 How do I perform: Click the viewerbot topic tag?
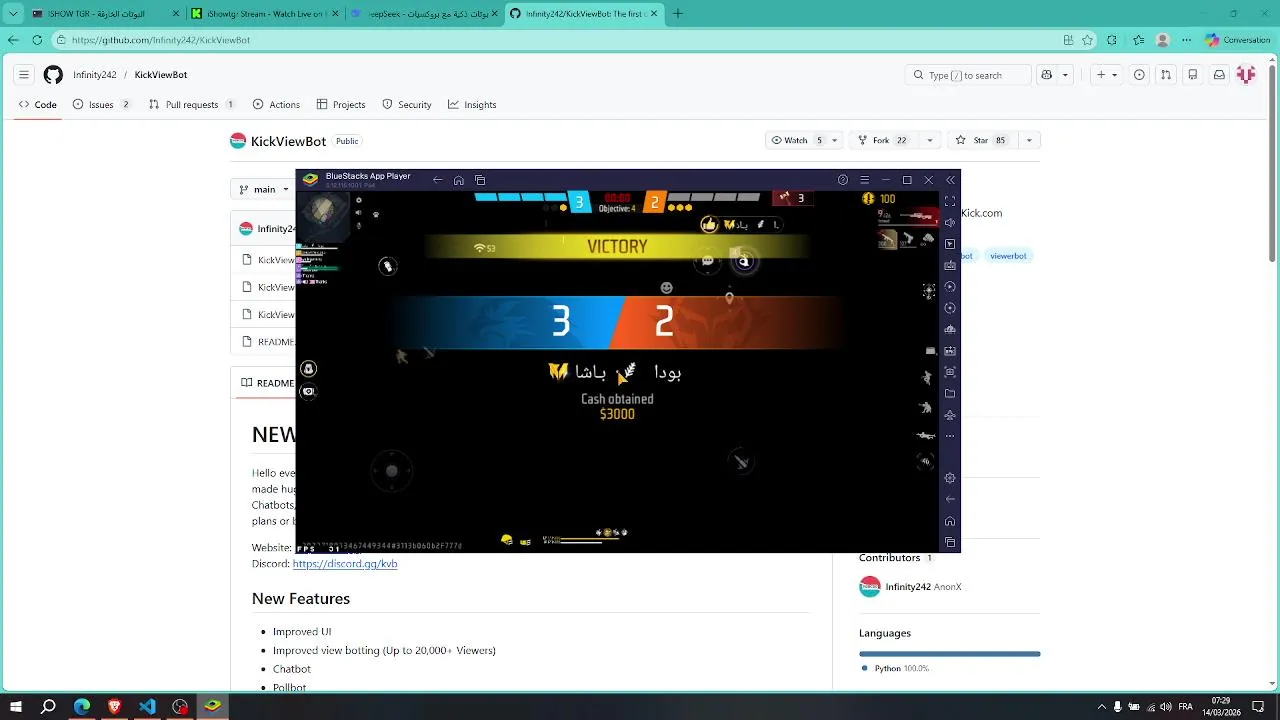pos(1008,256)
